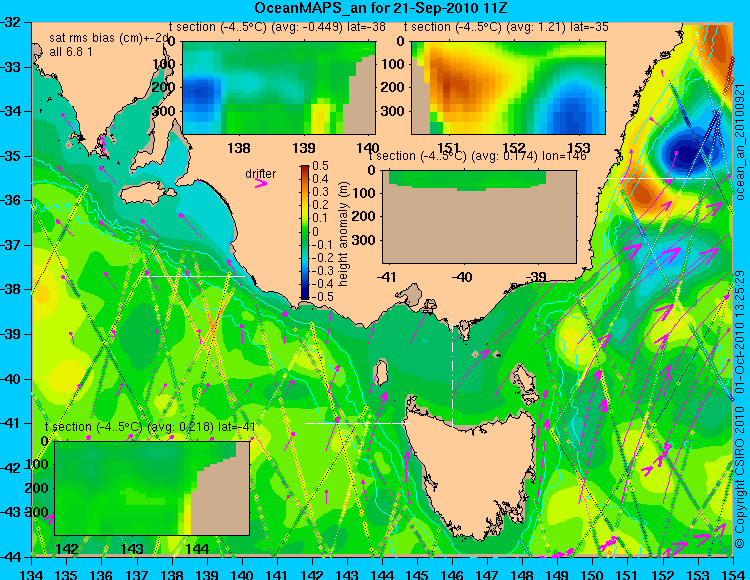Select the 't section (avg: 0.218) lat=-41' label
Screen dimensions: 750x580
pyautogui.click(x=150, y=427)
